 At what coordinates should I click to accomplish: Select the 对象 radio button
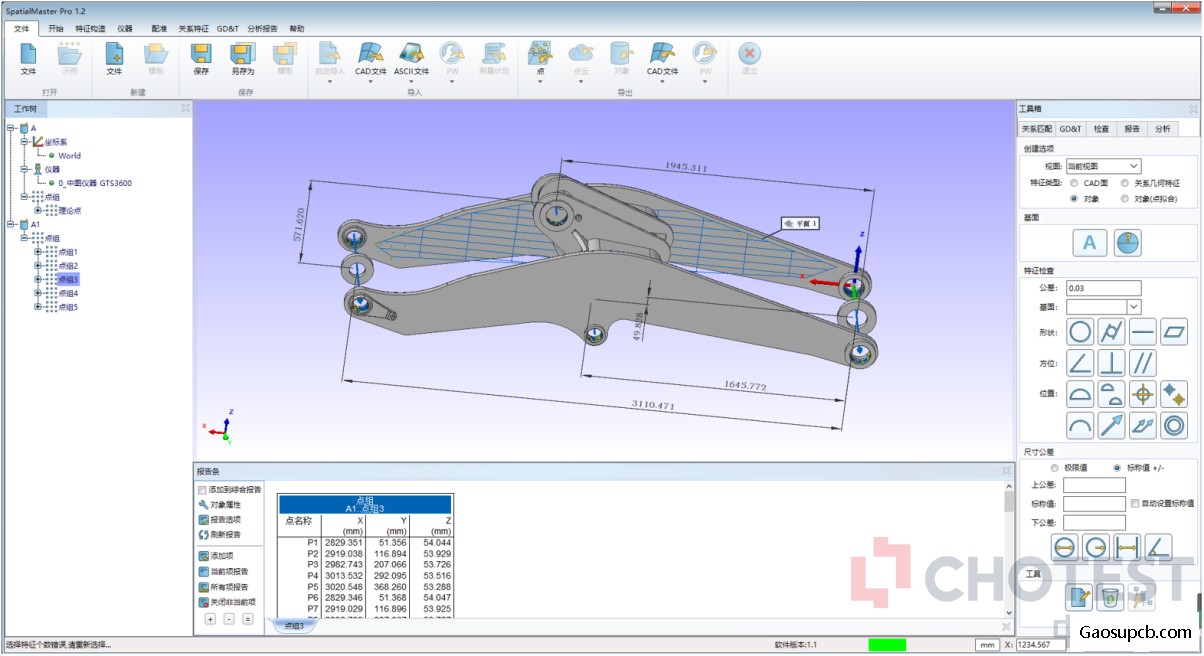point(1074,198)
